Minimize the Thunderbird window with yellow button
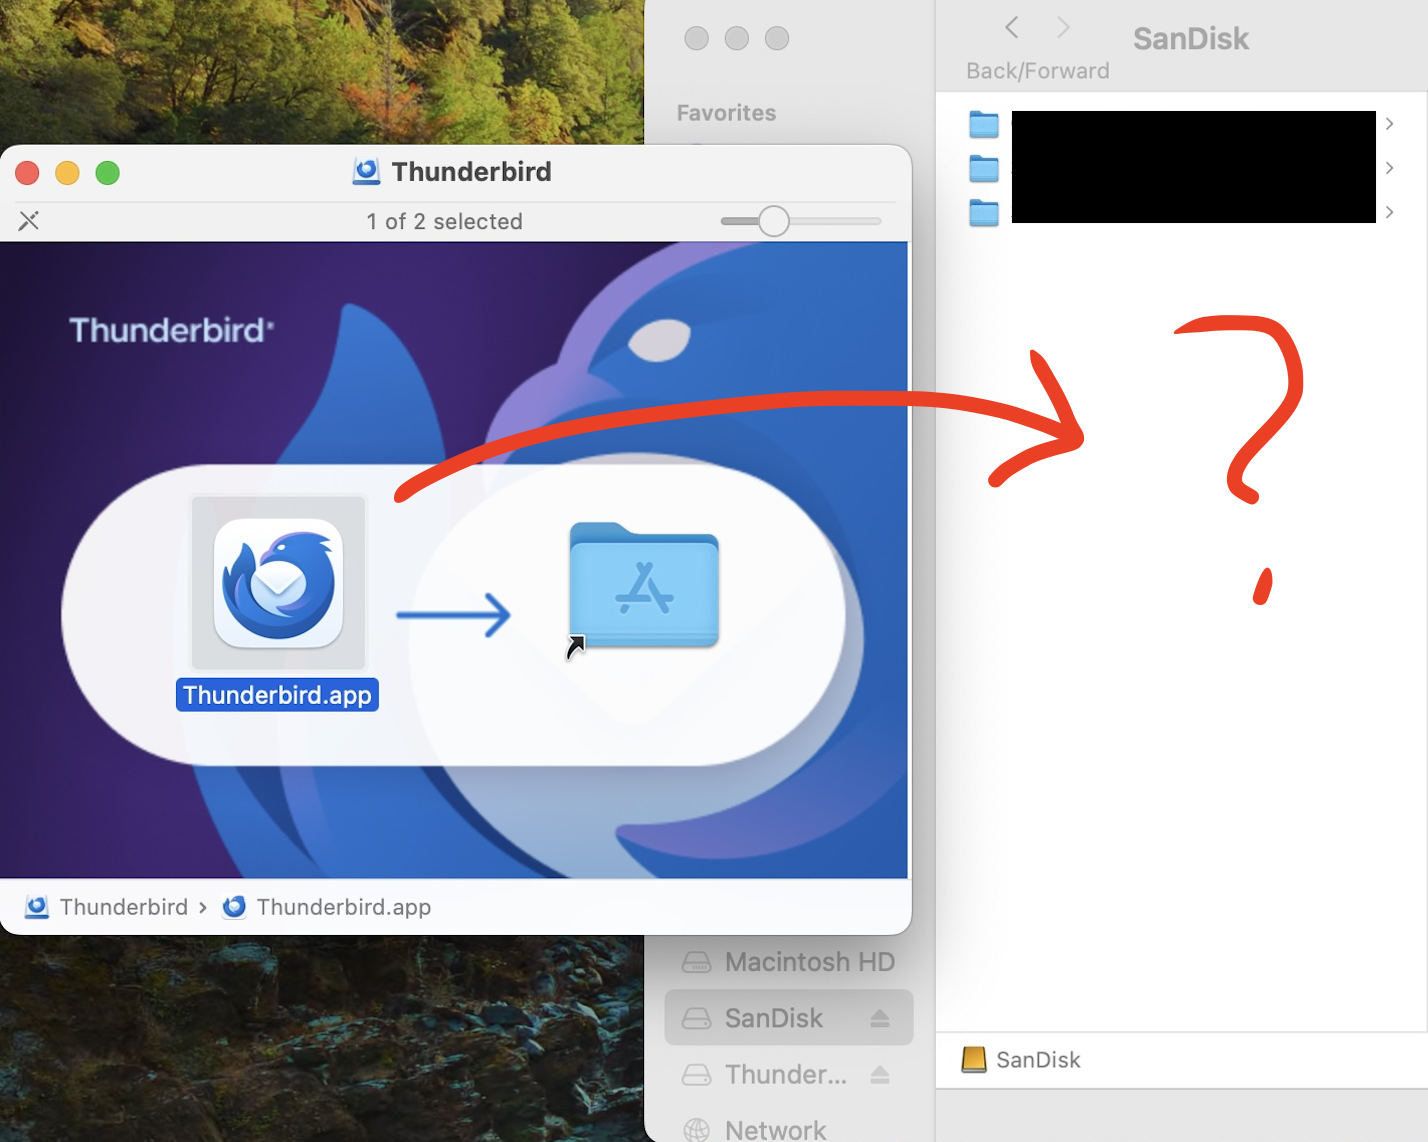The width and height of the screenshot is (1428, 1142). 67,173
